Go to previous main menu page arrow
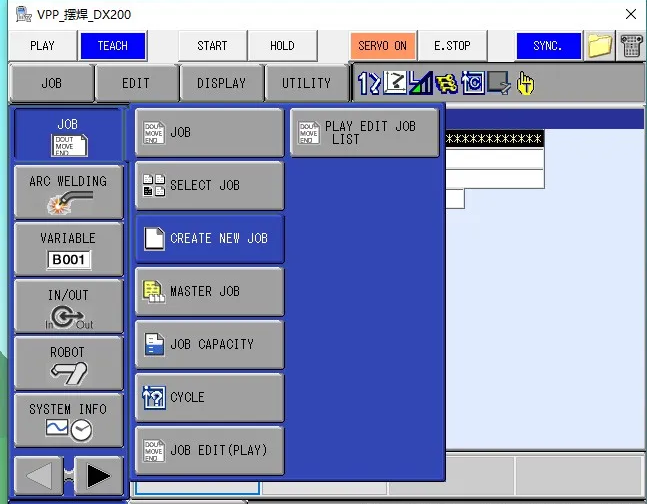The width and height of the screenshot is (647, 504). point(39,476)
